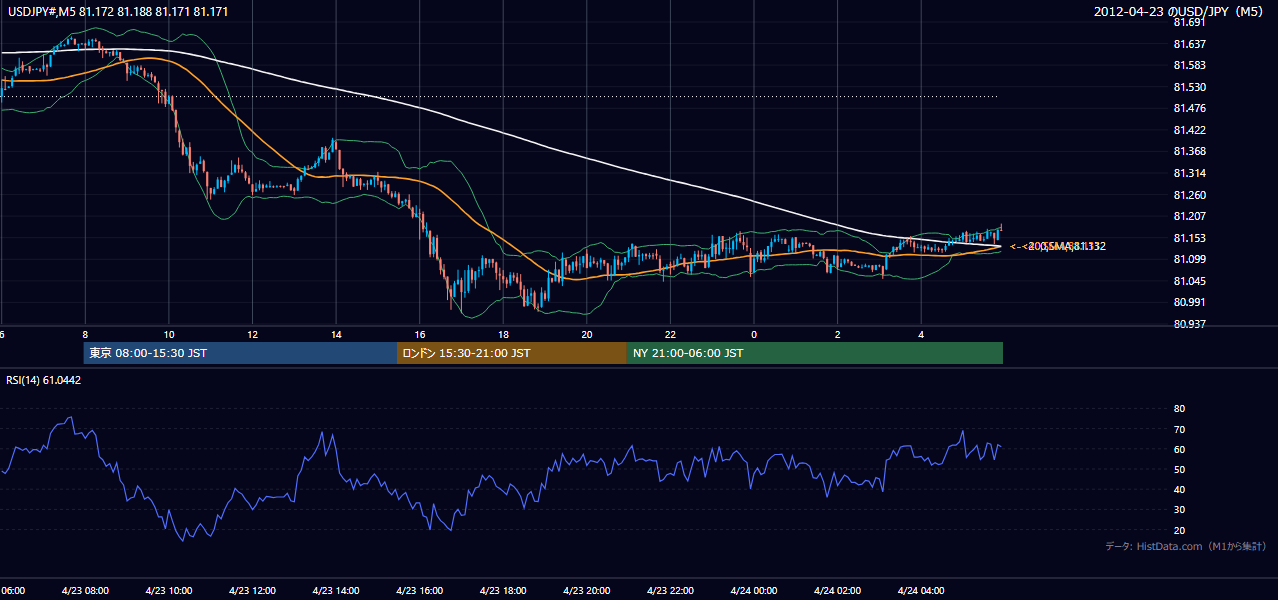Screen dimensions: 1278x600
Task: Click price axis value 81.153
Action: coord(1189,238)
